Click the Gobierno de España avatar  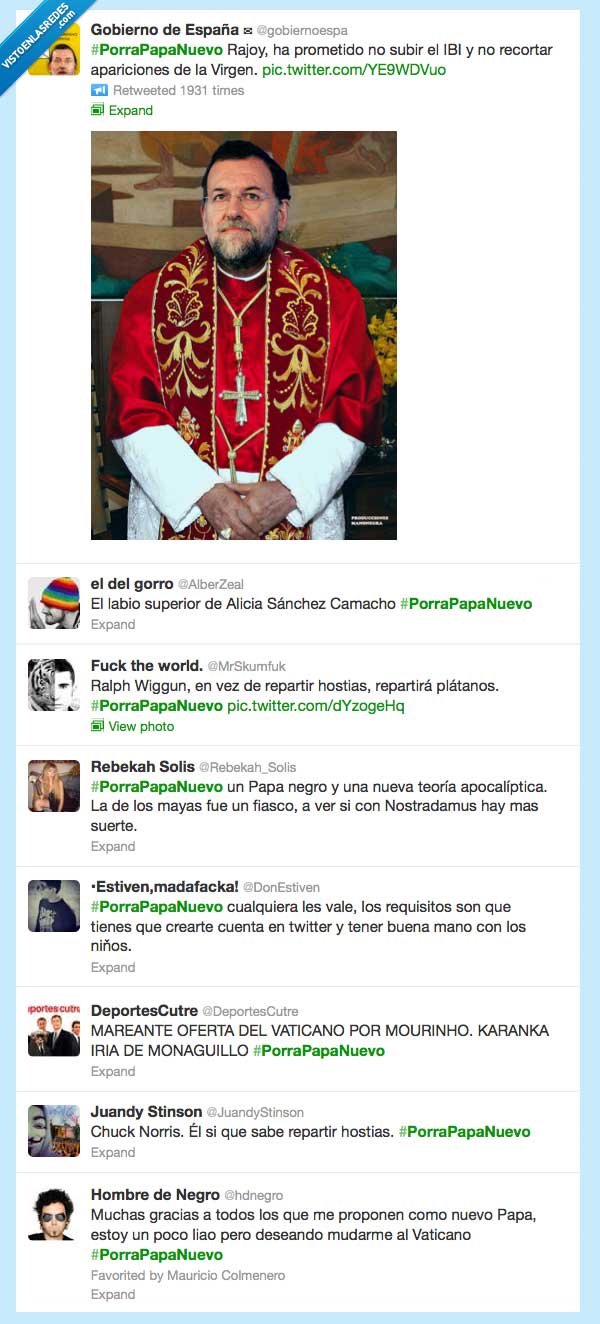click(54, 50)
